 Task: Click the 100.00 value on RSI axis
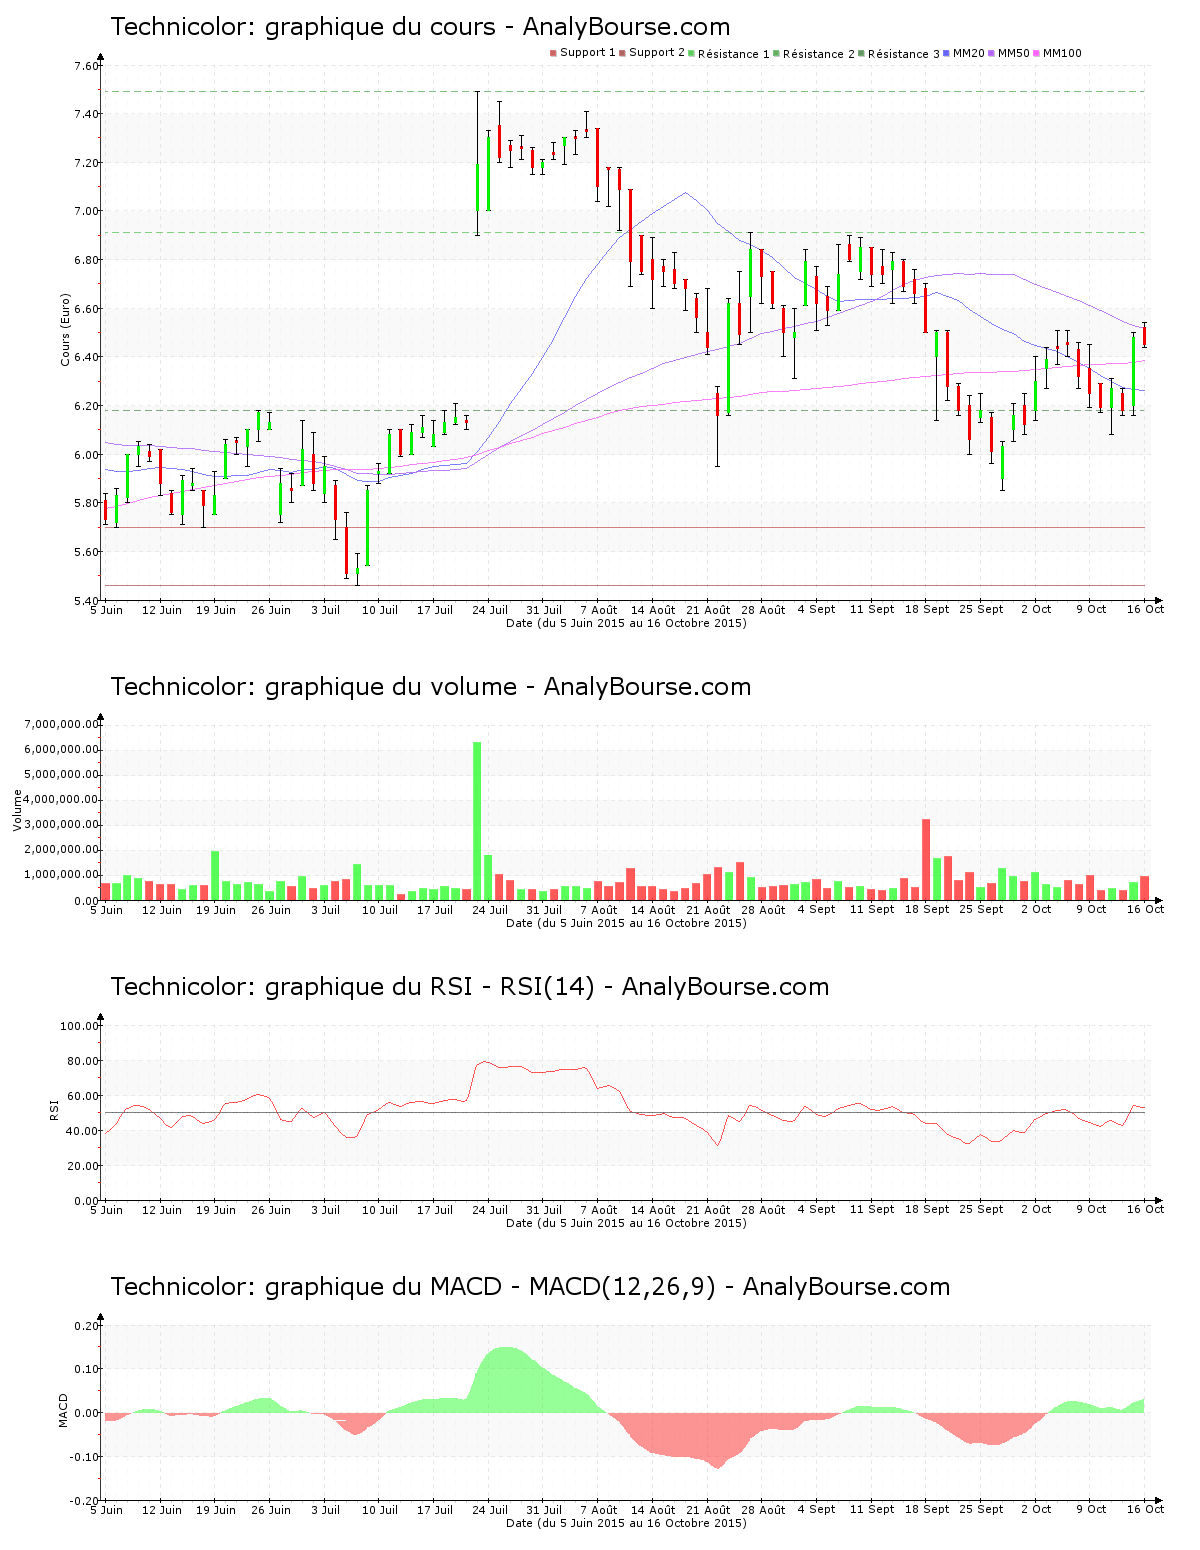(80, 1026)
